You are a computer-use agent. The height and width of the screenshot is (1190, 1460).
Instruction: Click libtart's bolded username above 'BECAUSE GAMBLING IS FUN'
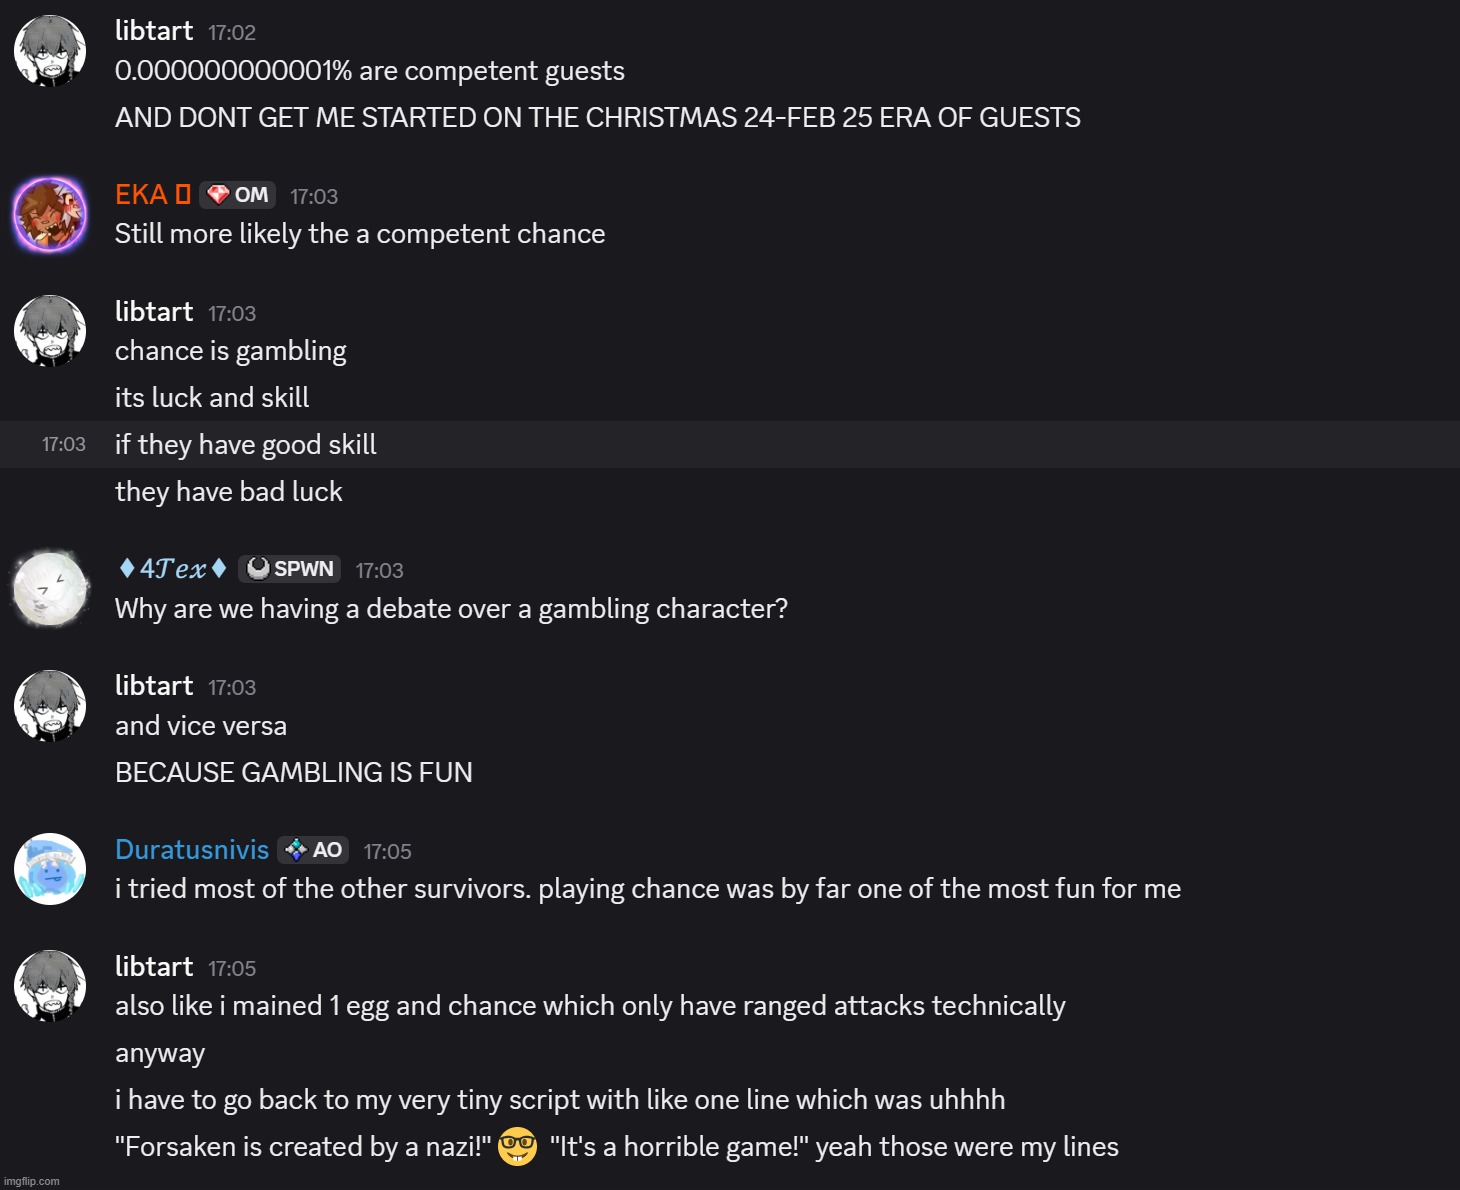click(154, 686)
